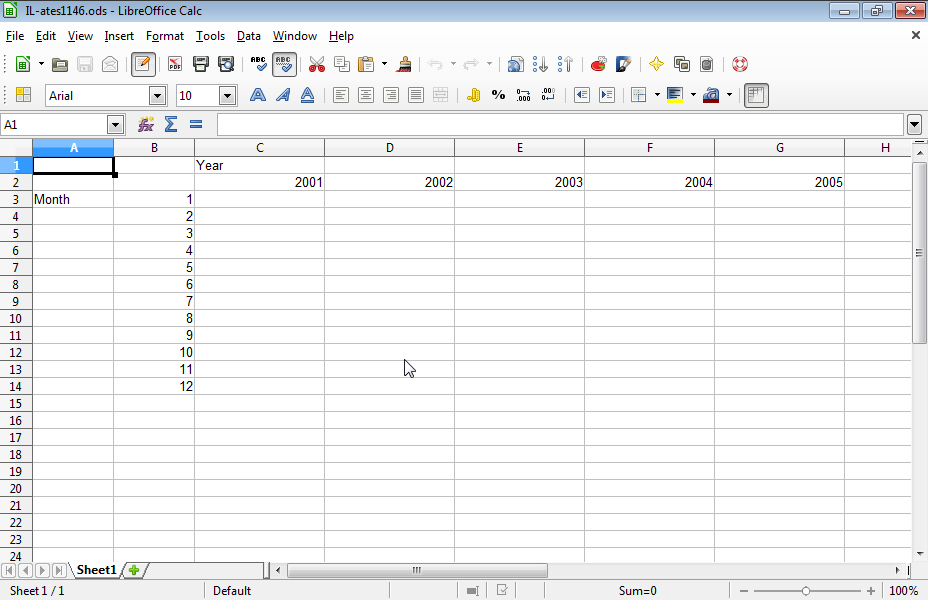
Task: Click the Data Sources icon
Action: click(707, 64)
